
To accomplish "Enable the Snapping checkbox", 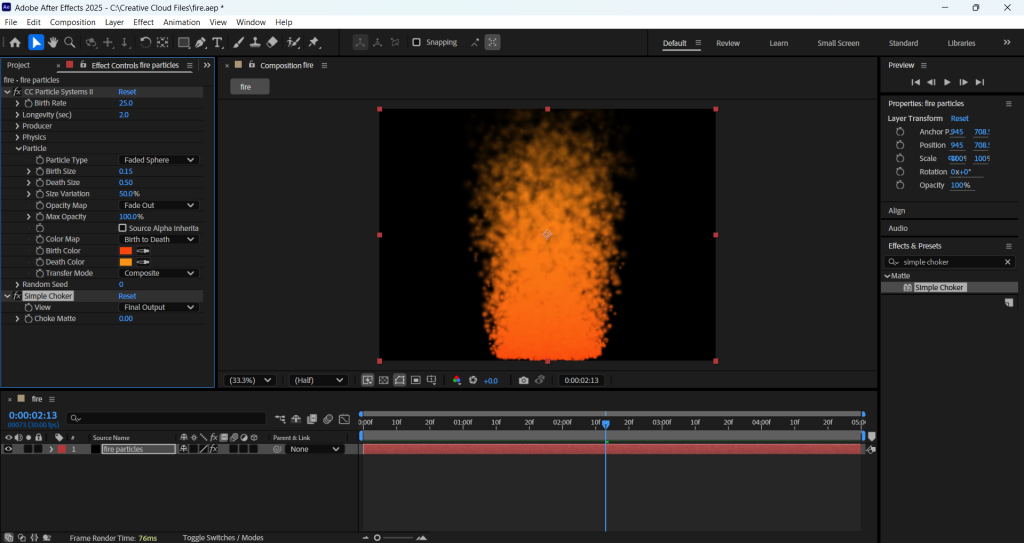I will 417,43.
